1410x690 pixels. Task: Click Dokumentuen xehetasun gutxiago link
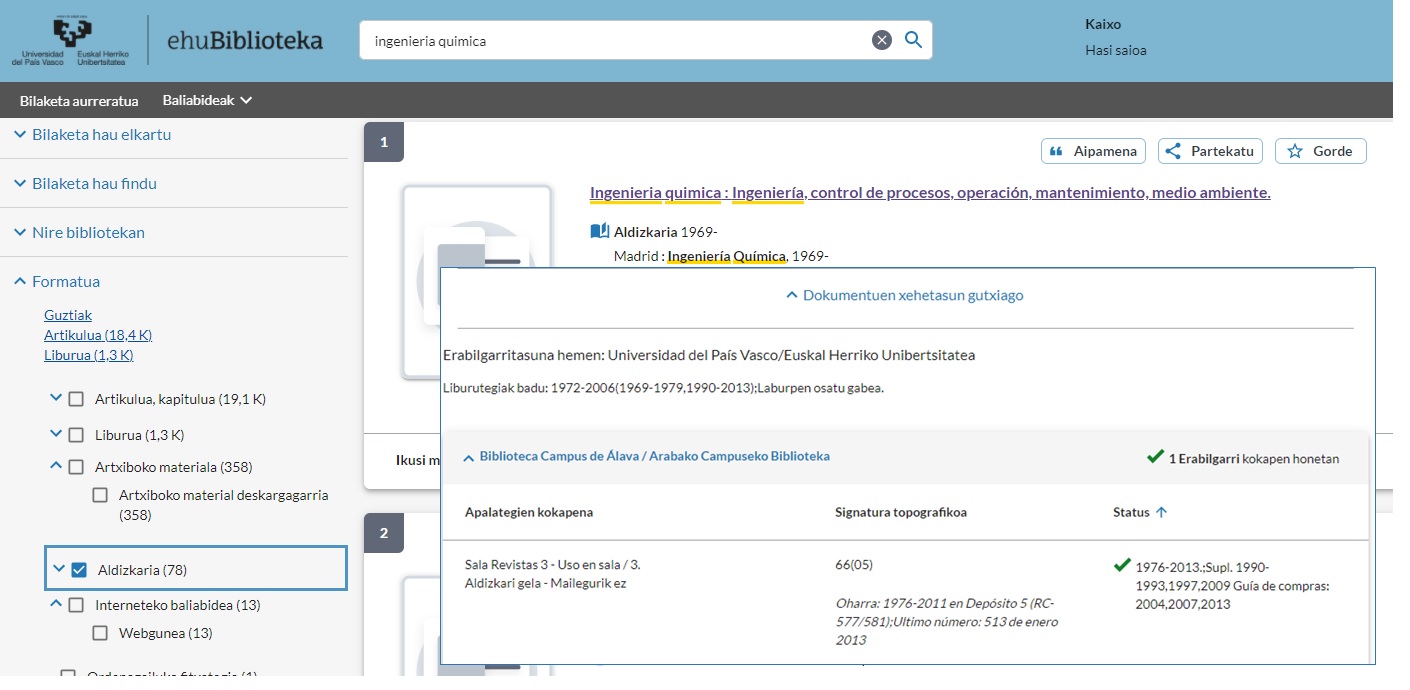(x=904, y=295)
